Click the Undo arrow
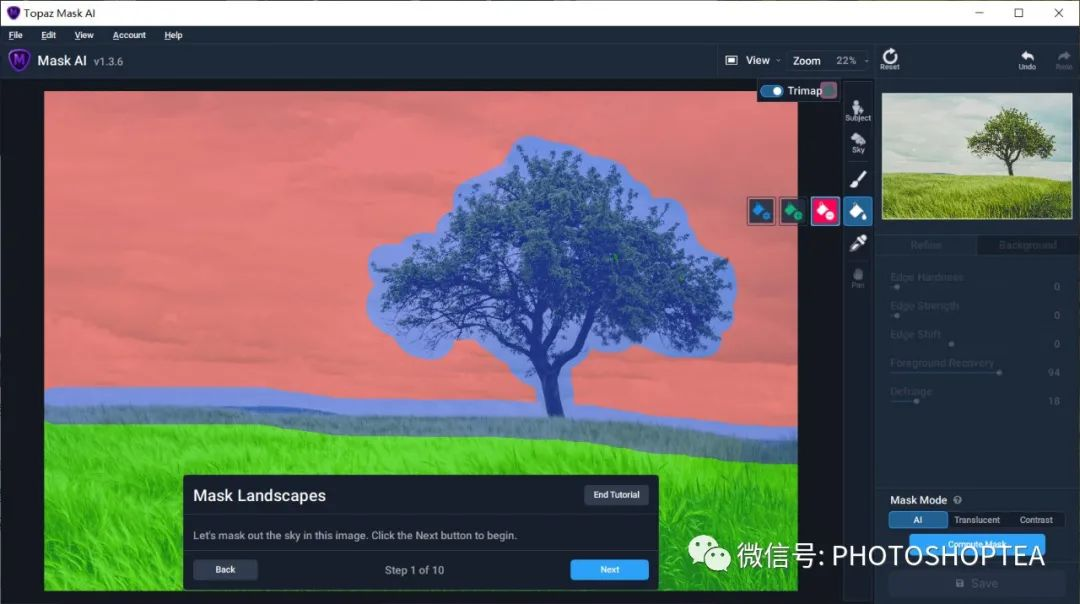The image size is (1080, 604). (x=1027, y=60)
